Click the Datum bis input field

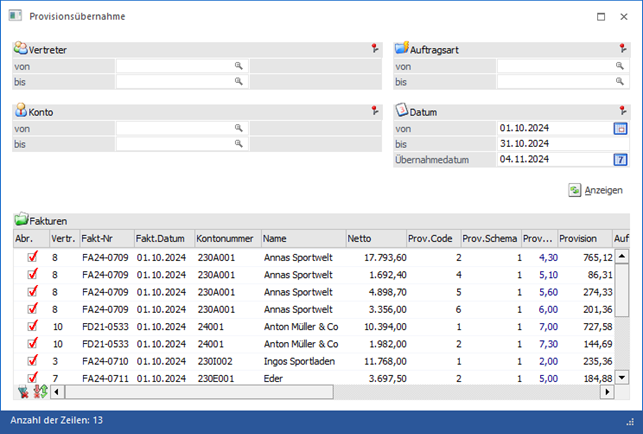(x=553, y=144)
